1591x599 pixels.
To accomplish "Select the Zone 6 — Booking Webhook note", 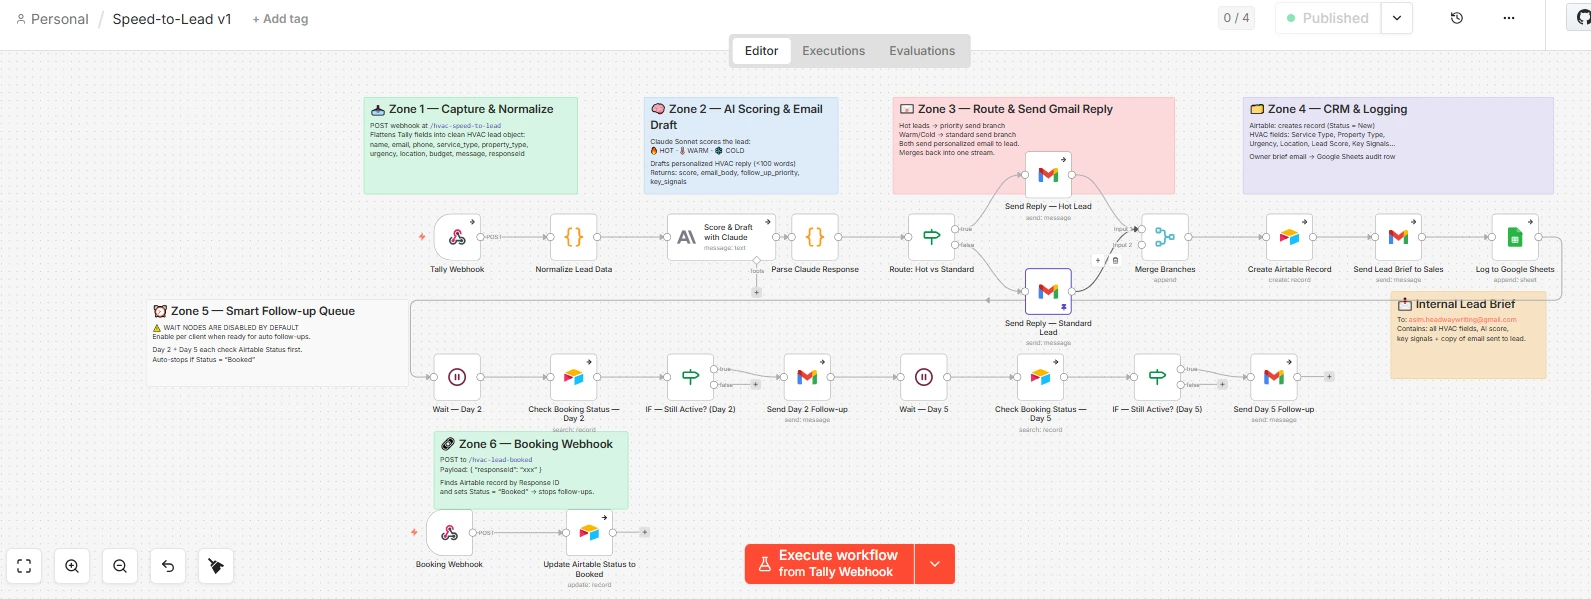I will tap(531, 470).
